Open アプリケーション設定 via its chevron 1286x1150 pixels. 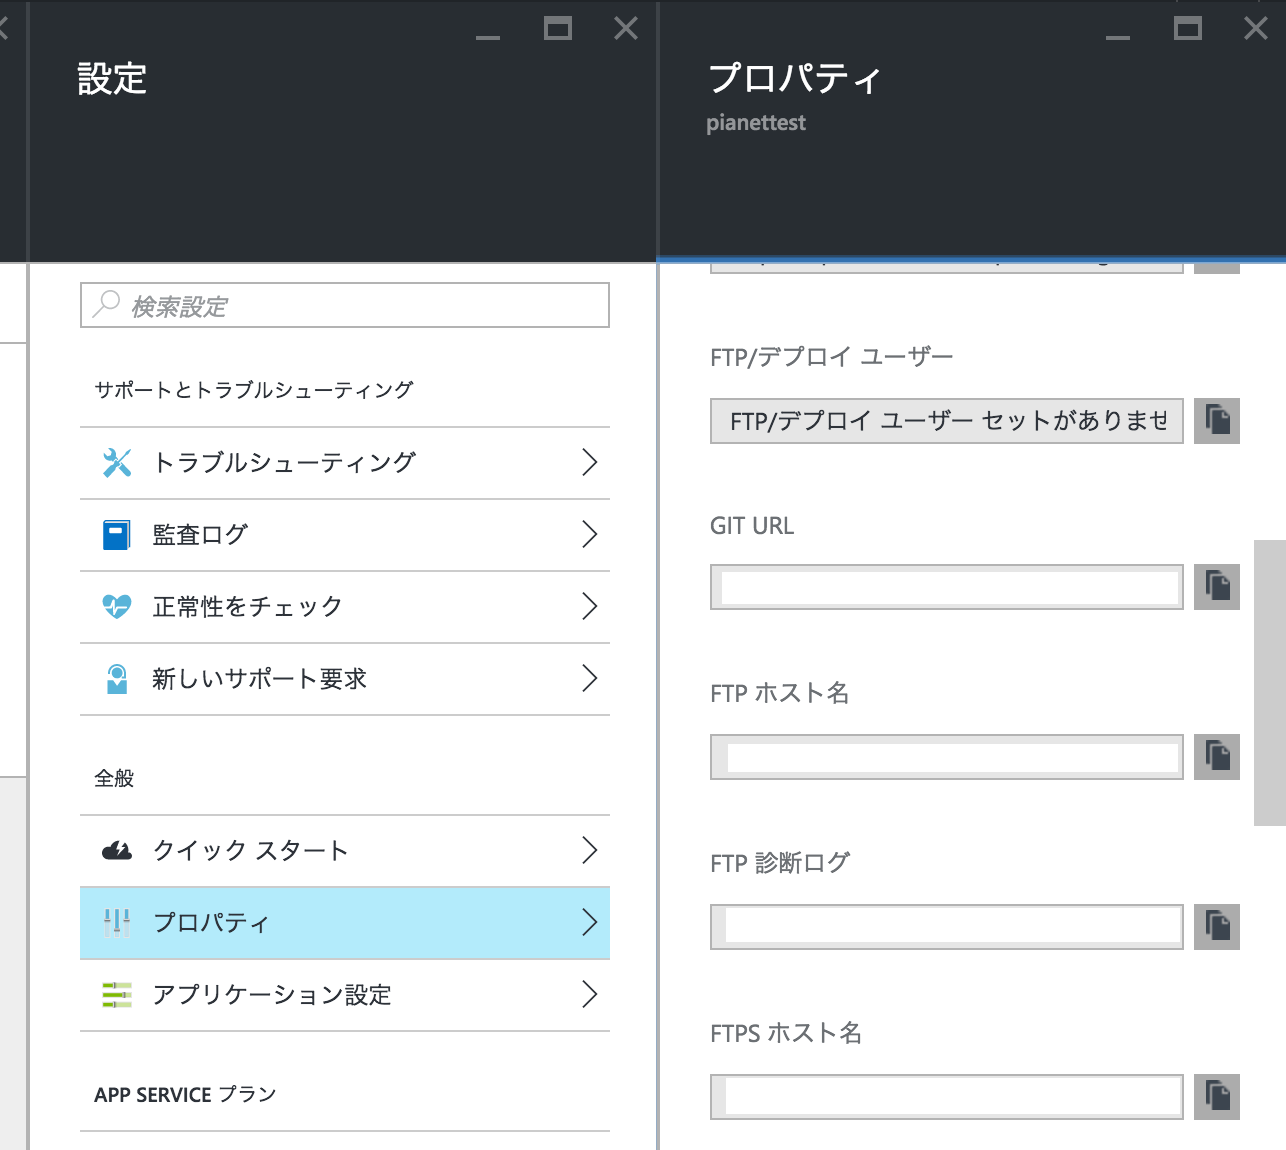pos(590,994)
